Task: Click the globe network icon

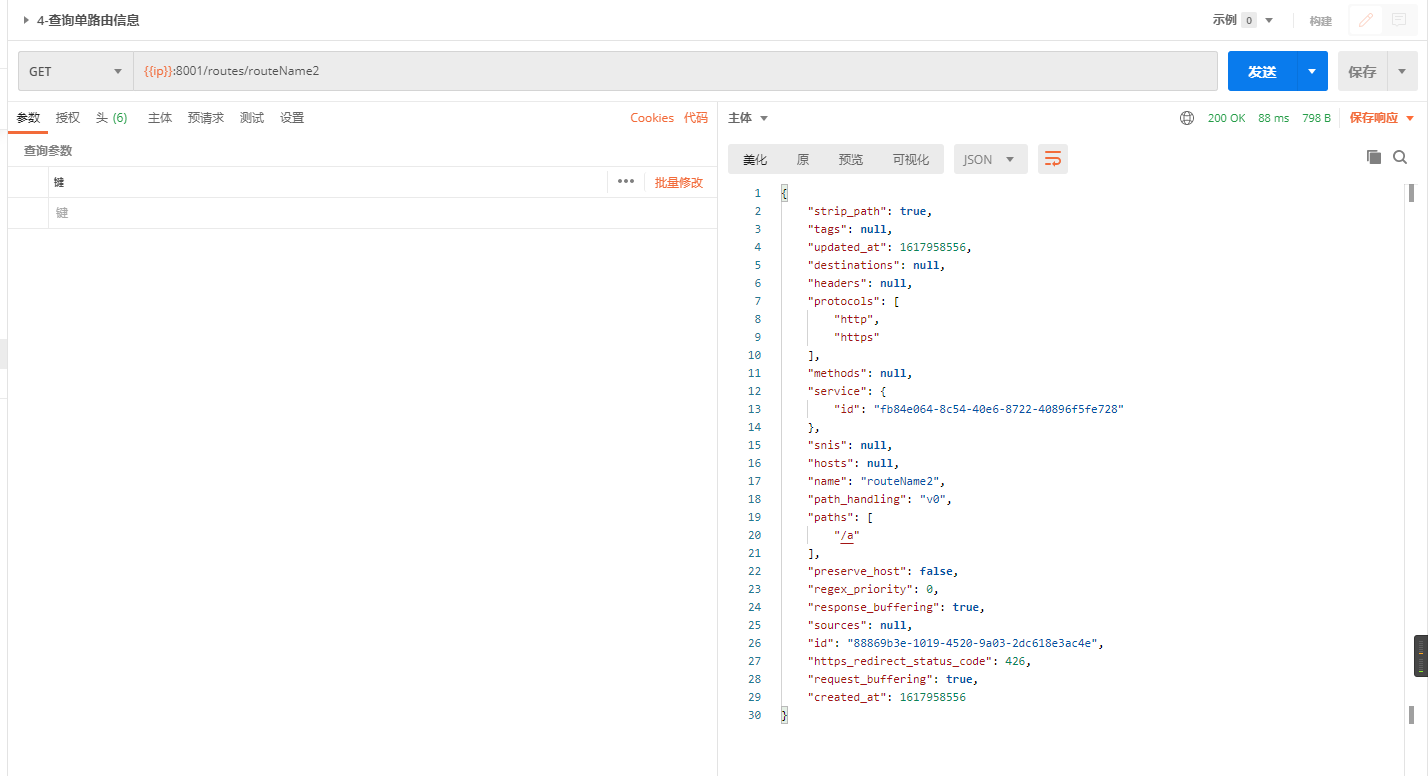Action: [1187, 118]
